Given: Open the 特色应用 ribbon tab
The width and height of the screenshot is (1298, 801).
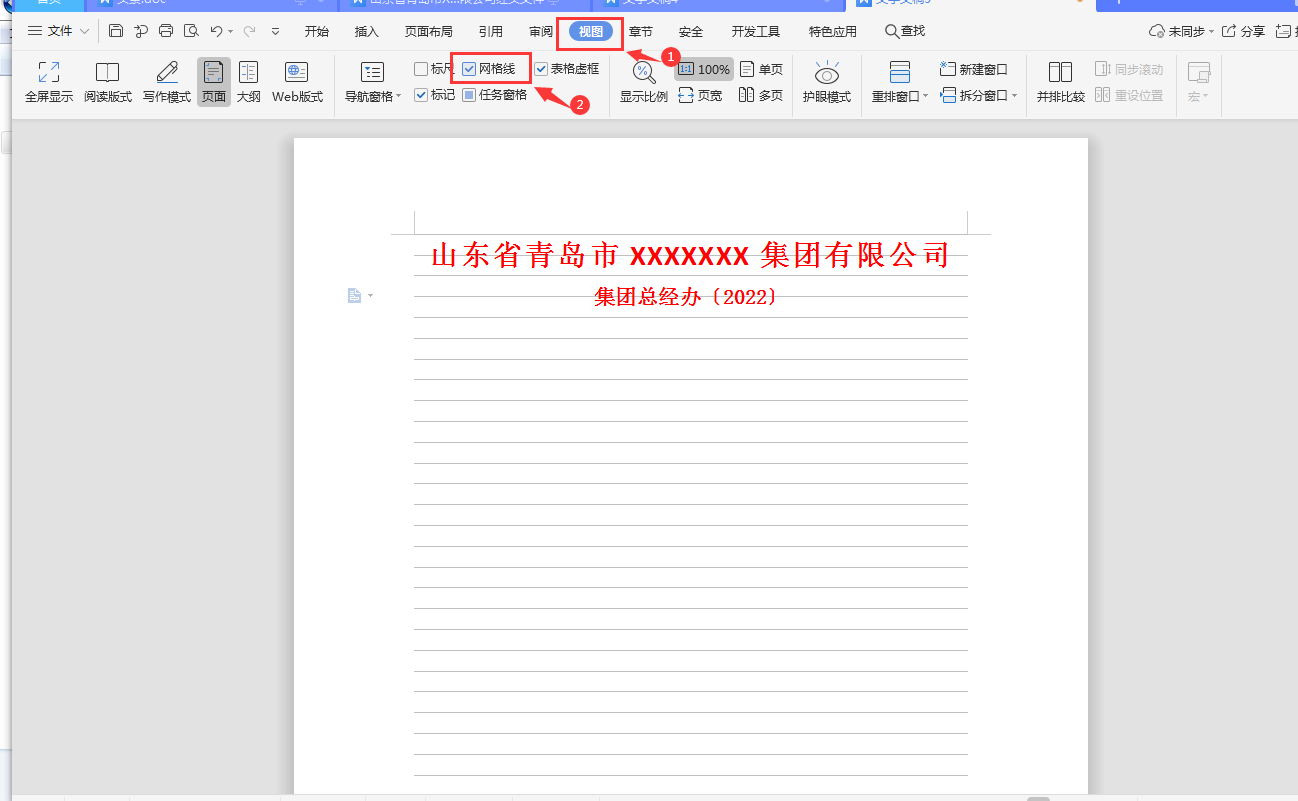Looking at the screenshot, I should 833,32.
